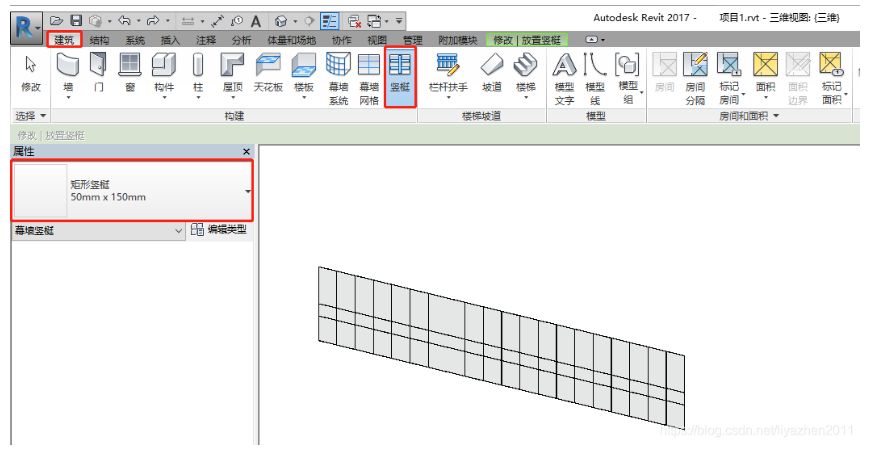Open the Undo history dropdown arrow
The width and height of the screenshot is (869, 452).
click(x=138, y=21)
